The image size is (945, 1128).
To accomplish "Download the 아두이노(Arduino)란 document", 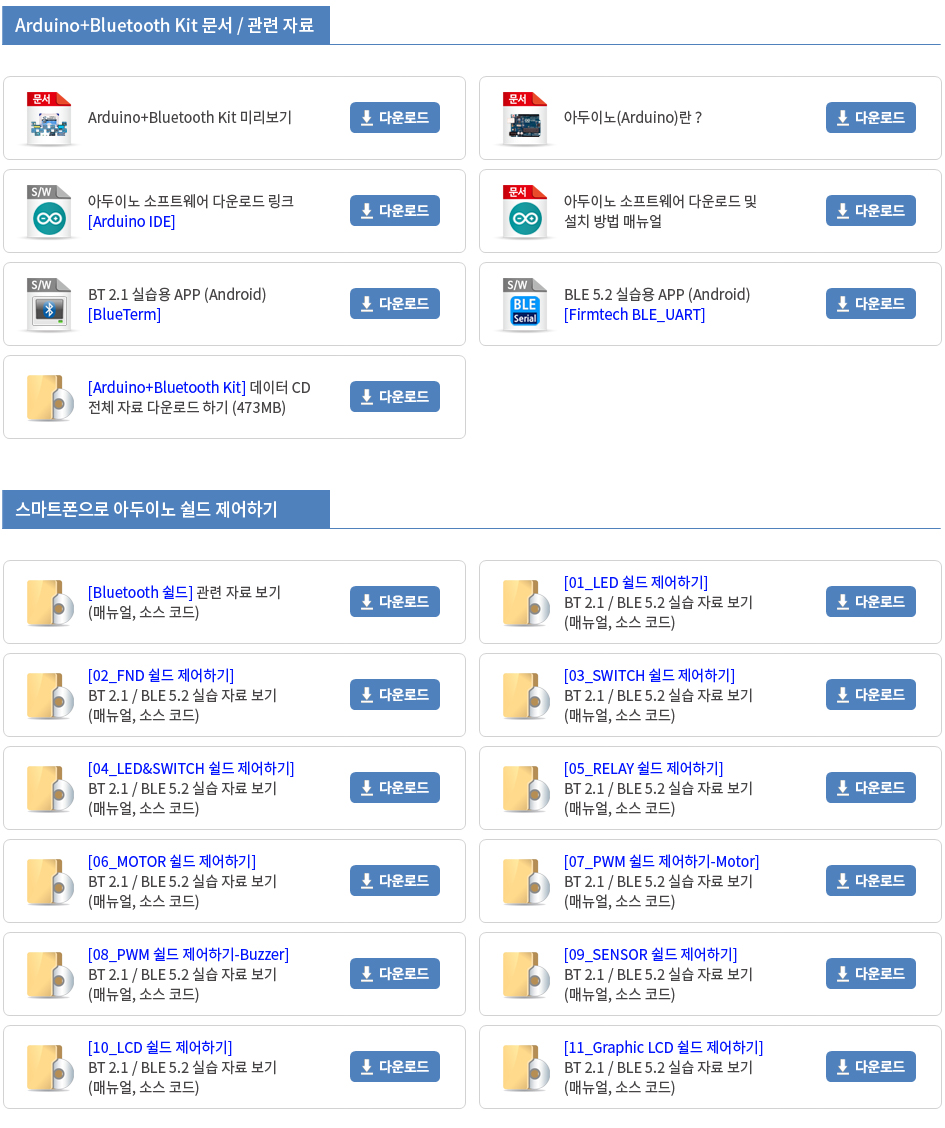I will pos(871,118).
